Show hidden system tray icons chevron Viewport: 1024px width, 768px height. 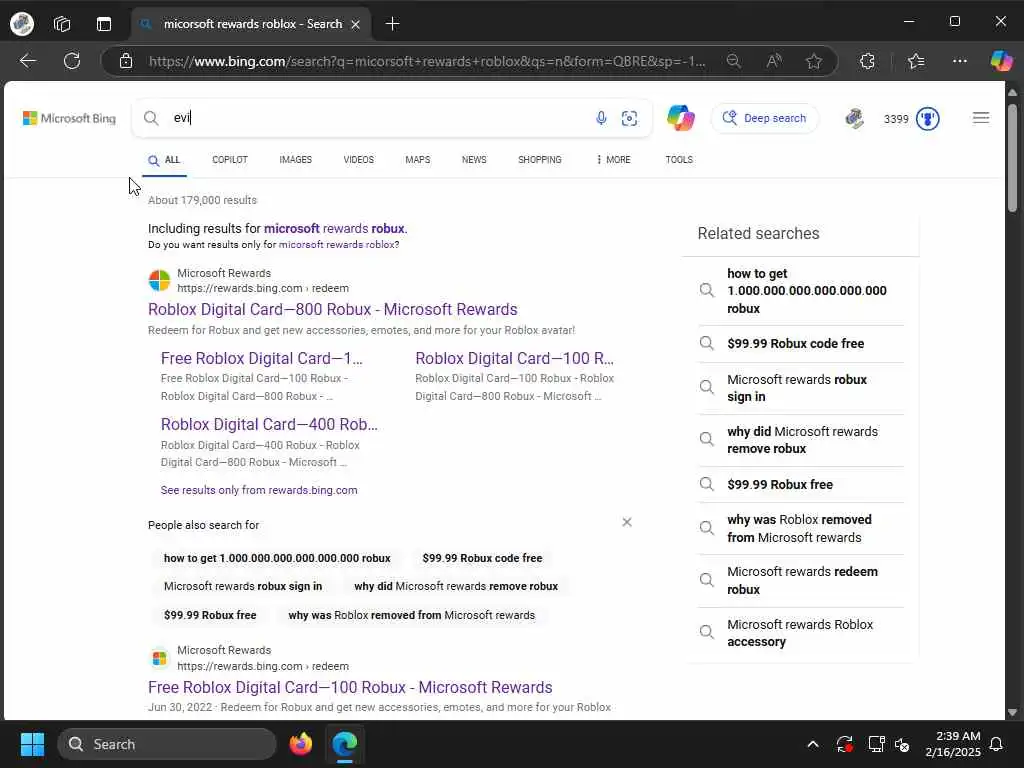[x=812, y=744]
